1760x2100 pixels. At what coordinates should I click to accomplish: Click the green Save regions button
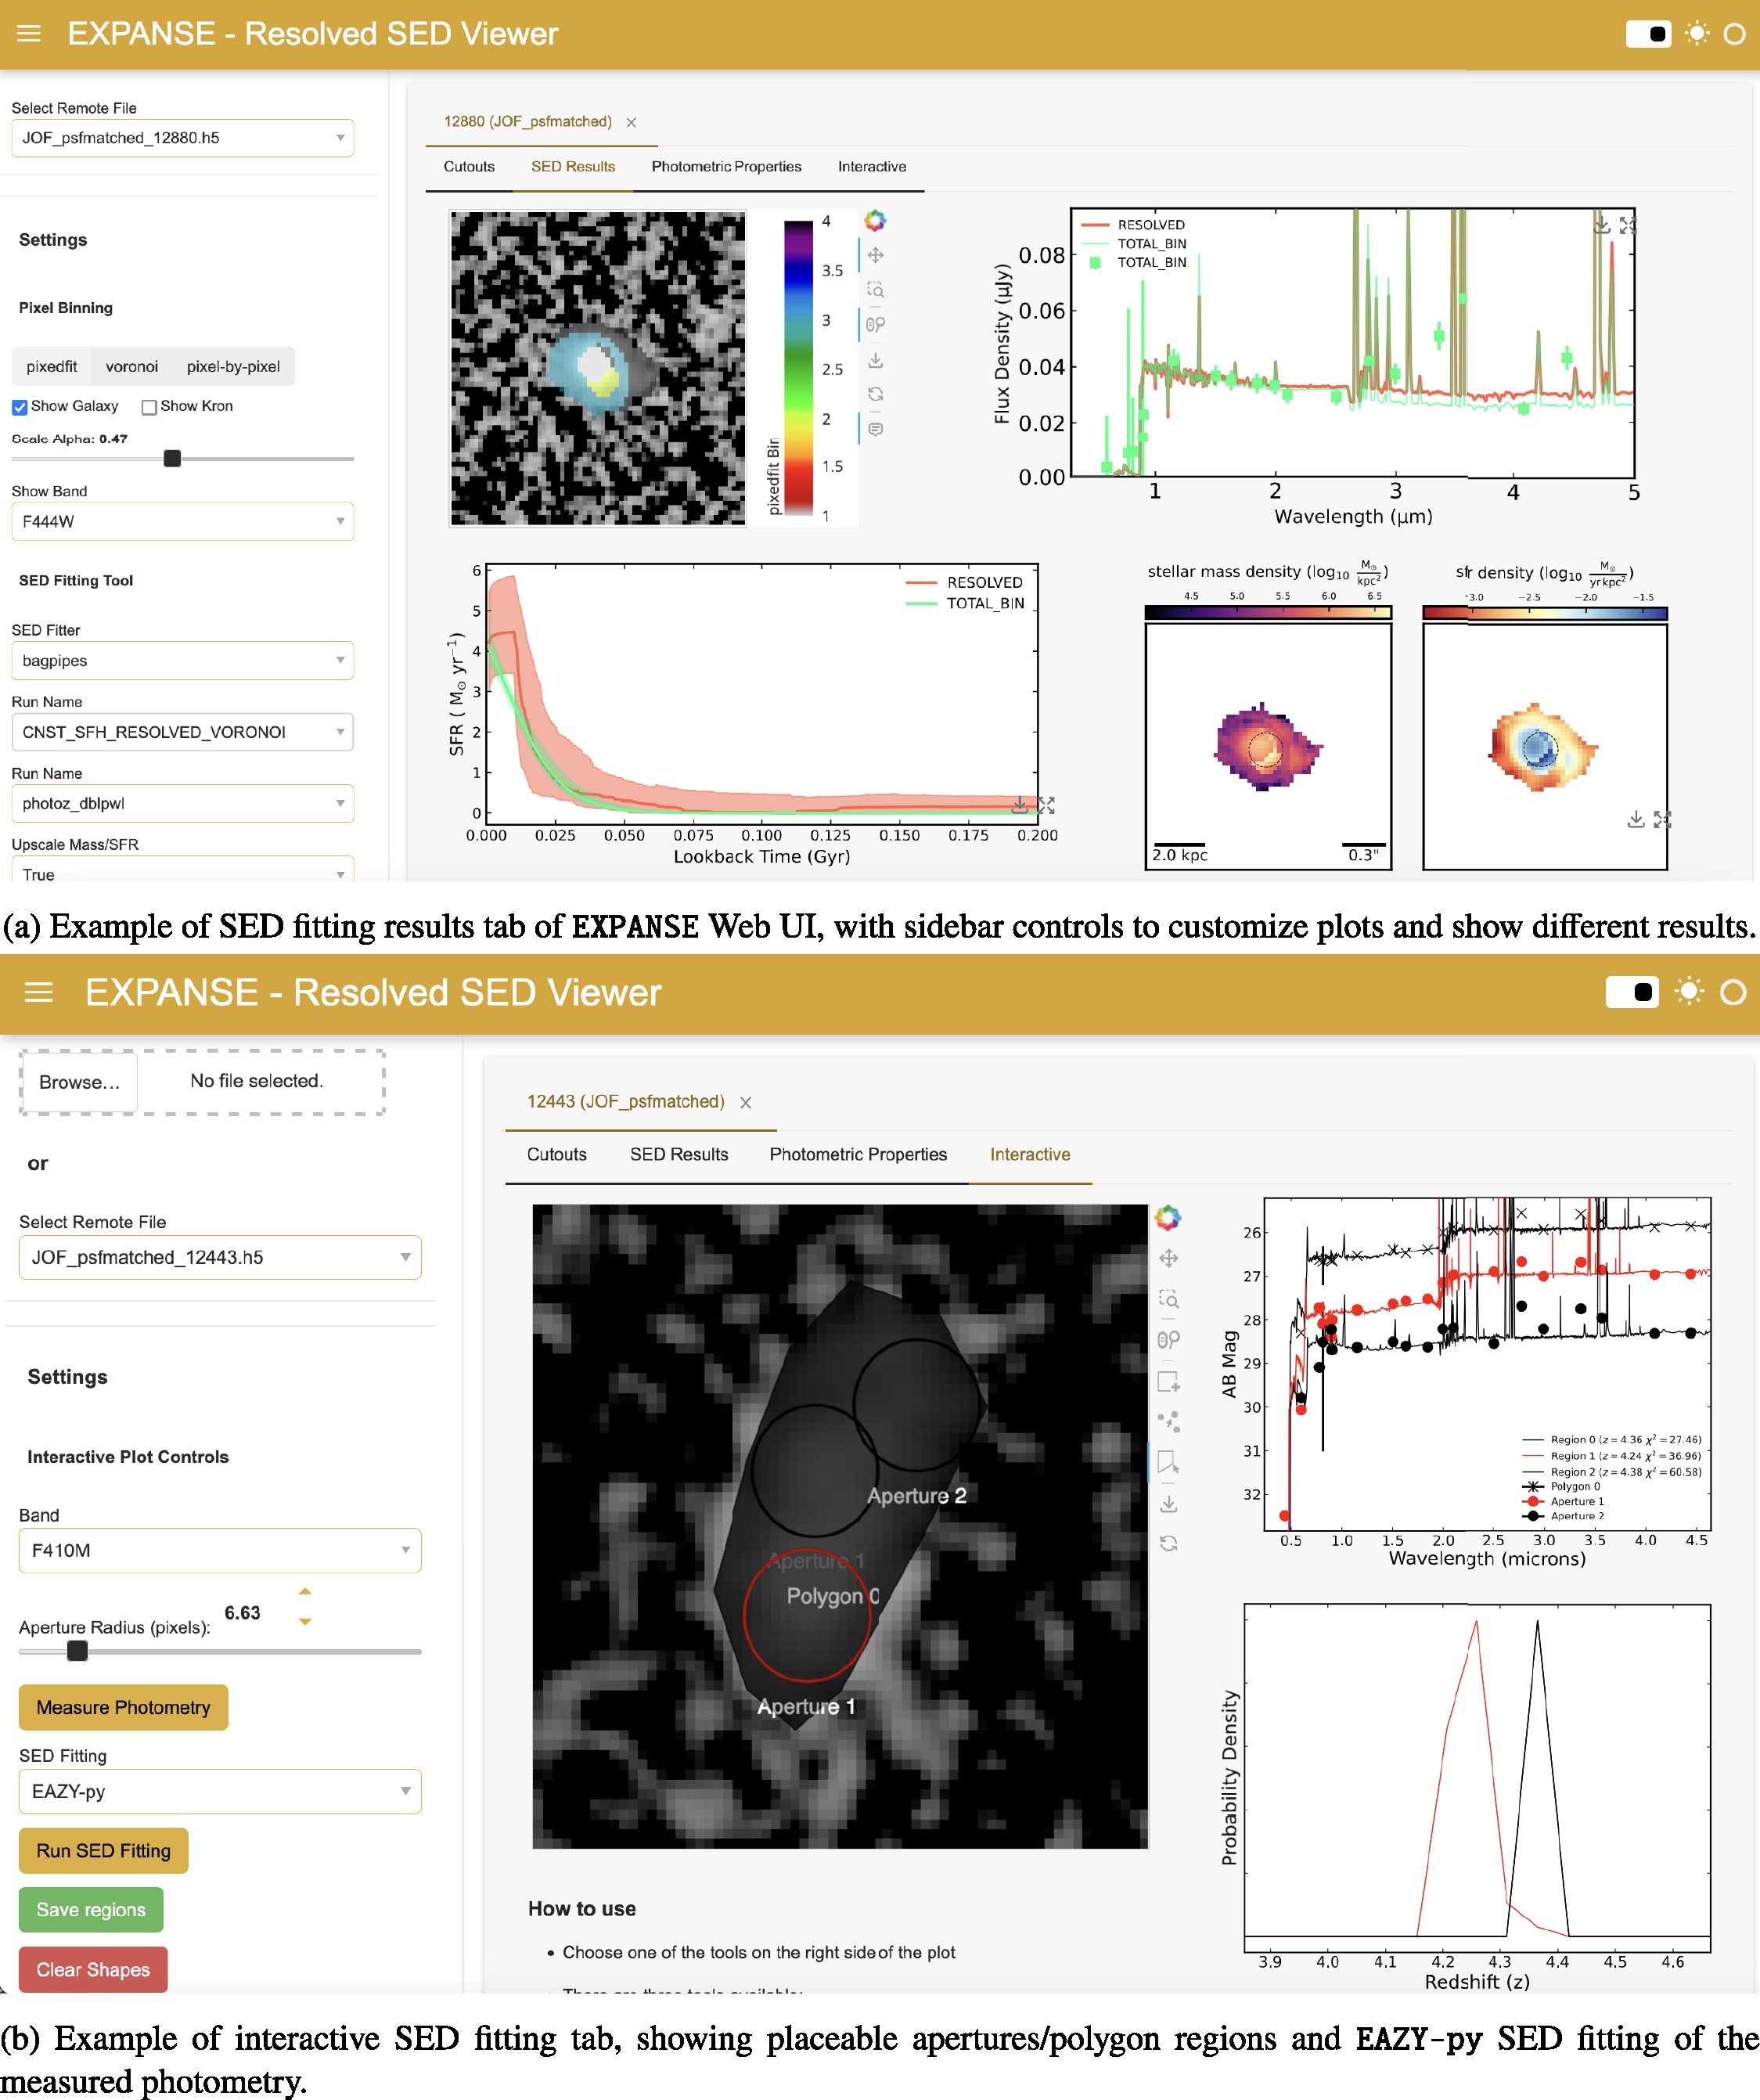point(91,1910)
